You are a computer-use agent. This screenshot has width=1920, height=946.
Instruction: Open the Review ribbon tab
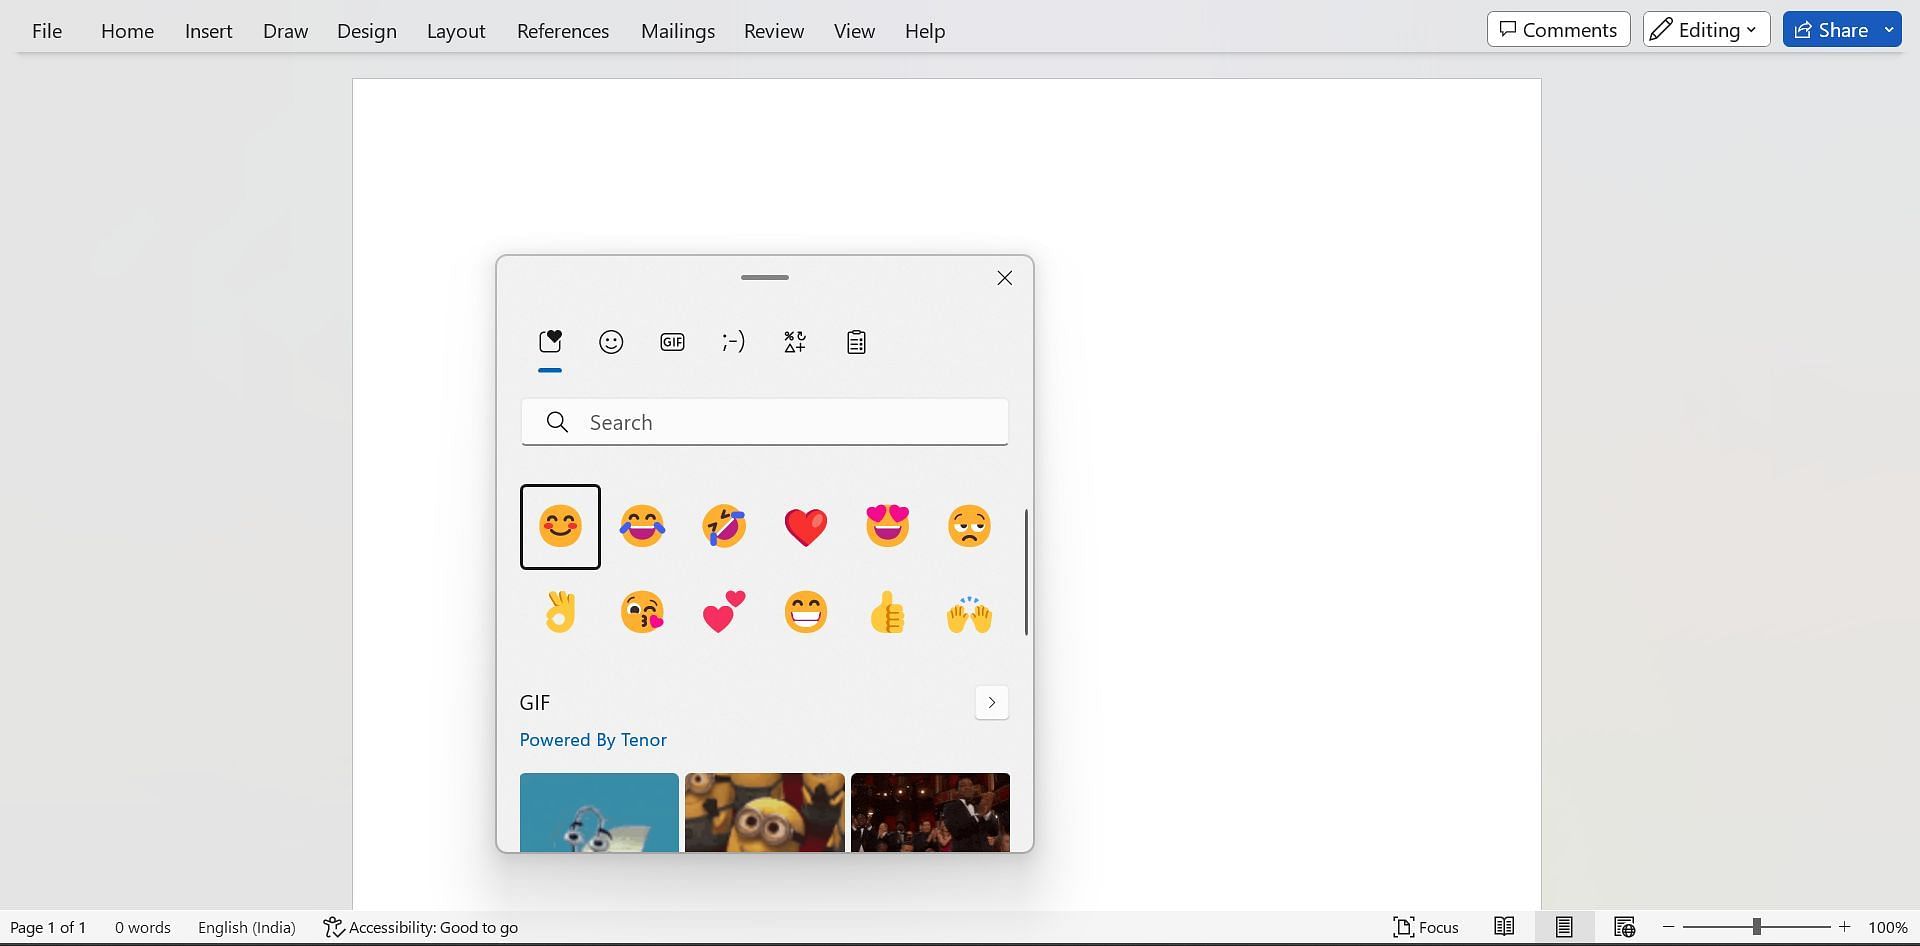[774, 31]
